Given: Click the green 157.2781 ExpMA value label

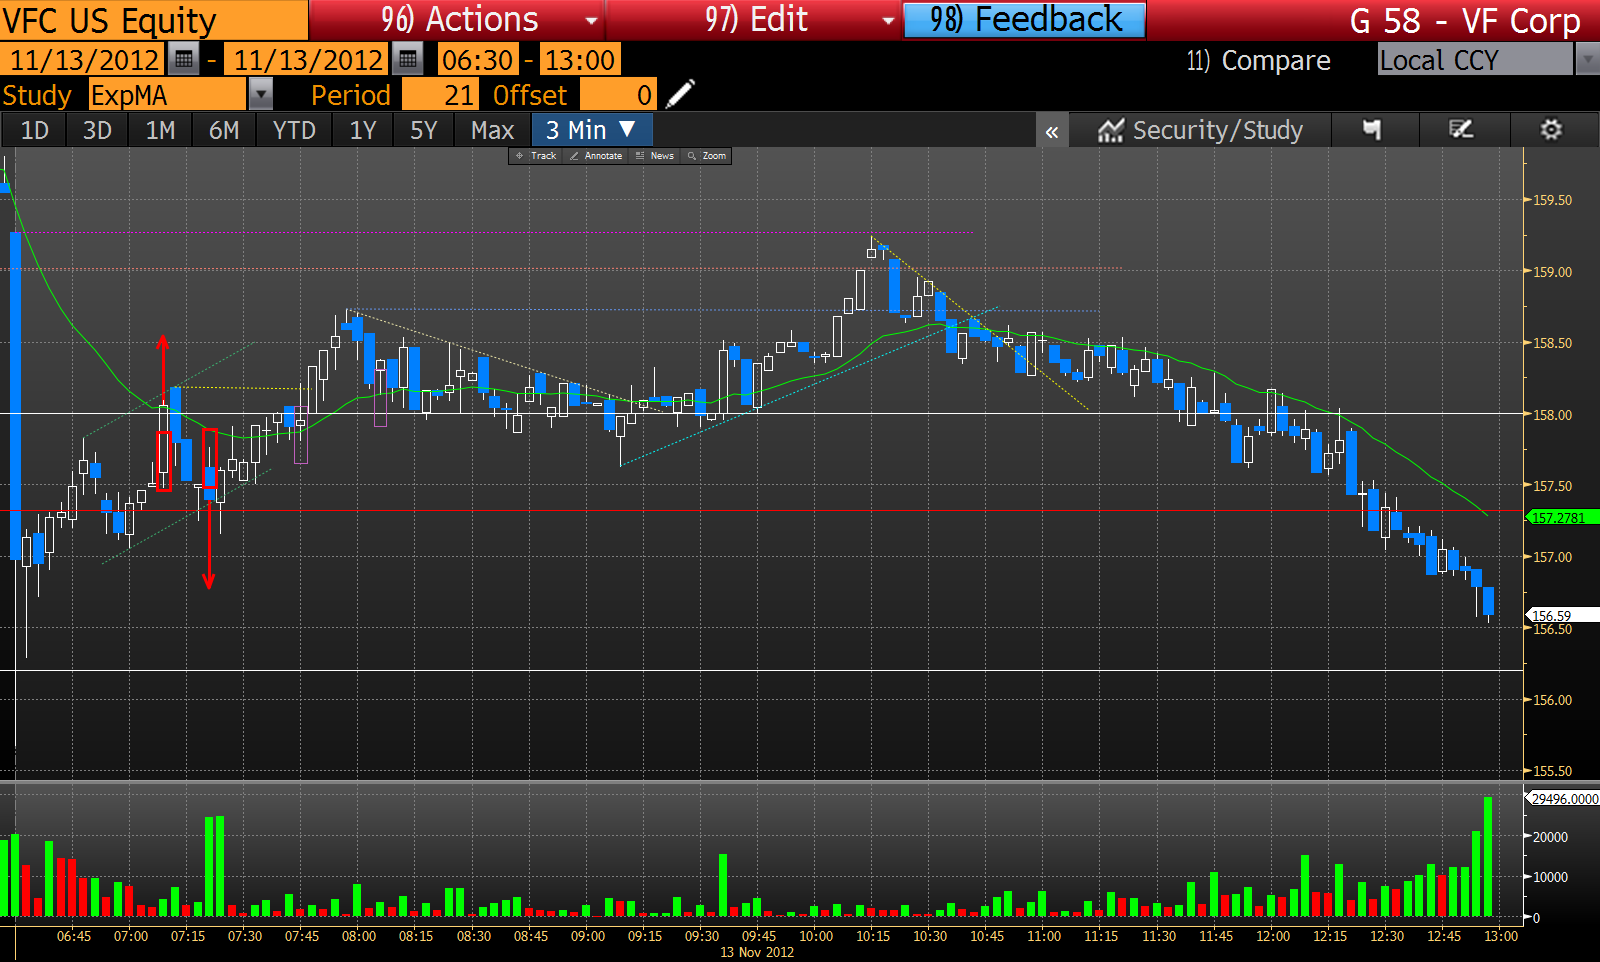Looking at the screenshot, I should pyautogui.click(x=1564, y=517).
